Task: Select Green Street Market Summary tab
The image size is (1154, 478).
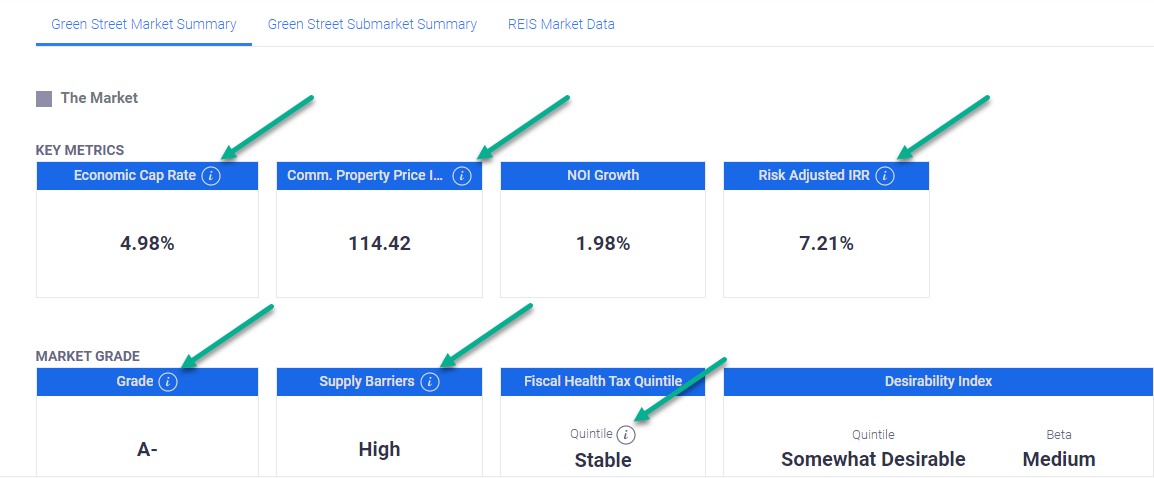Action: (x=144, y=24)
